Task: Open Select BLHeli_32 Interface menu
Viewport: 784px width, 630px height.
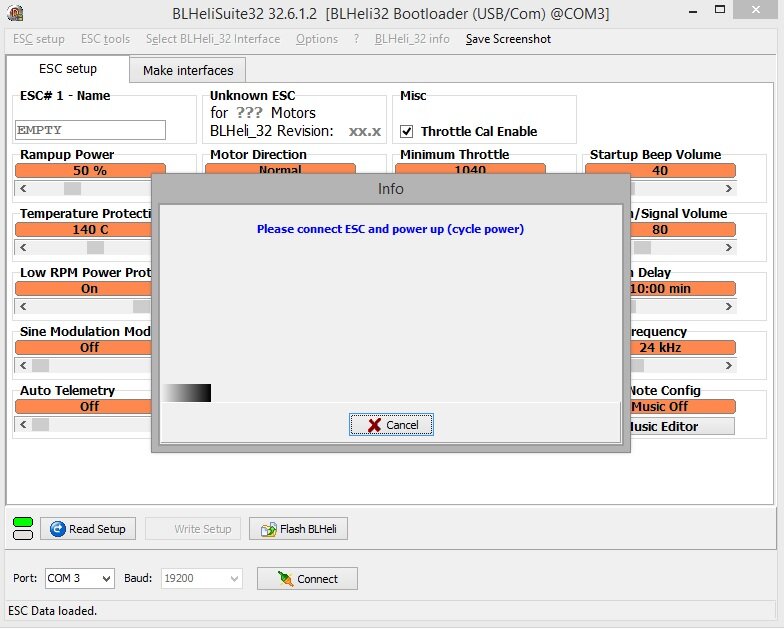Action: [x=213, y=39]
